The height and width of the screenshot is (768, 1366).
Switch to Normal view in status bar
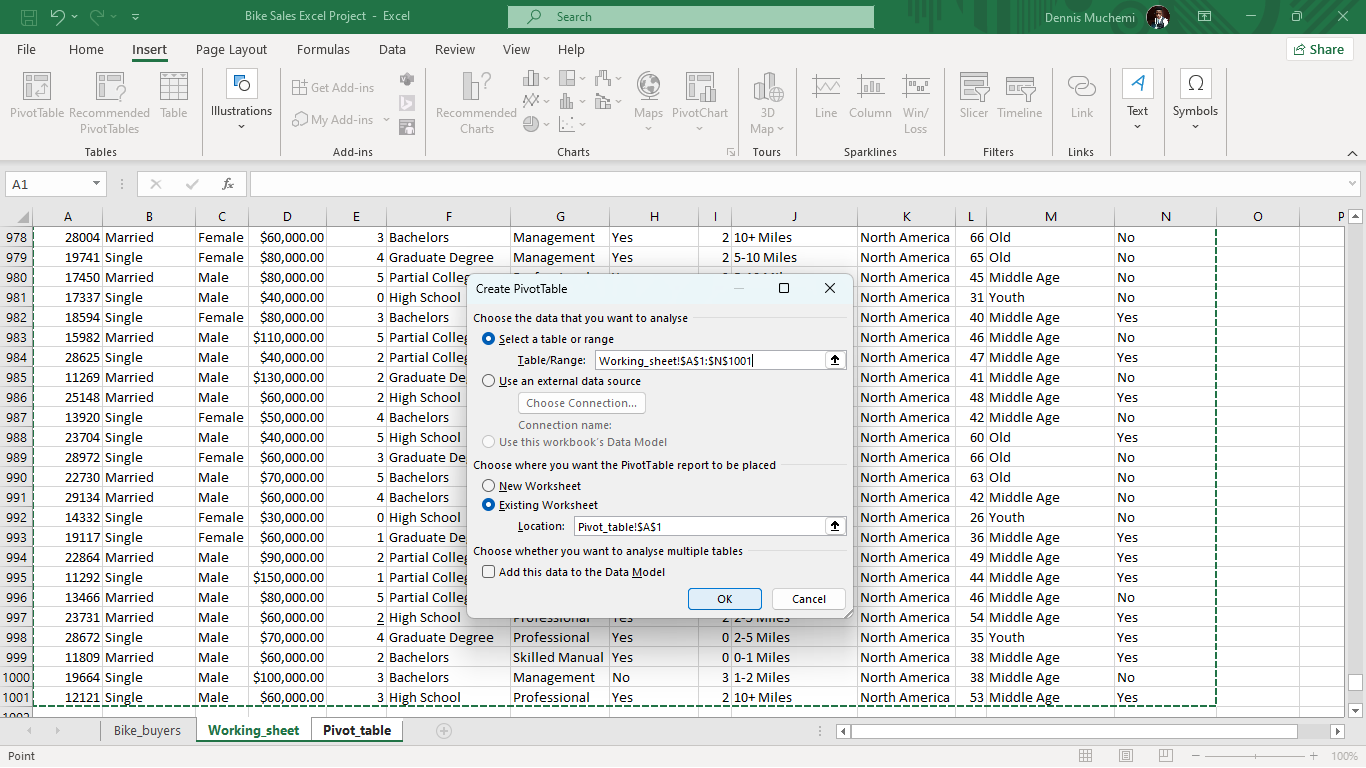[1086, 756]
